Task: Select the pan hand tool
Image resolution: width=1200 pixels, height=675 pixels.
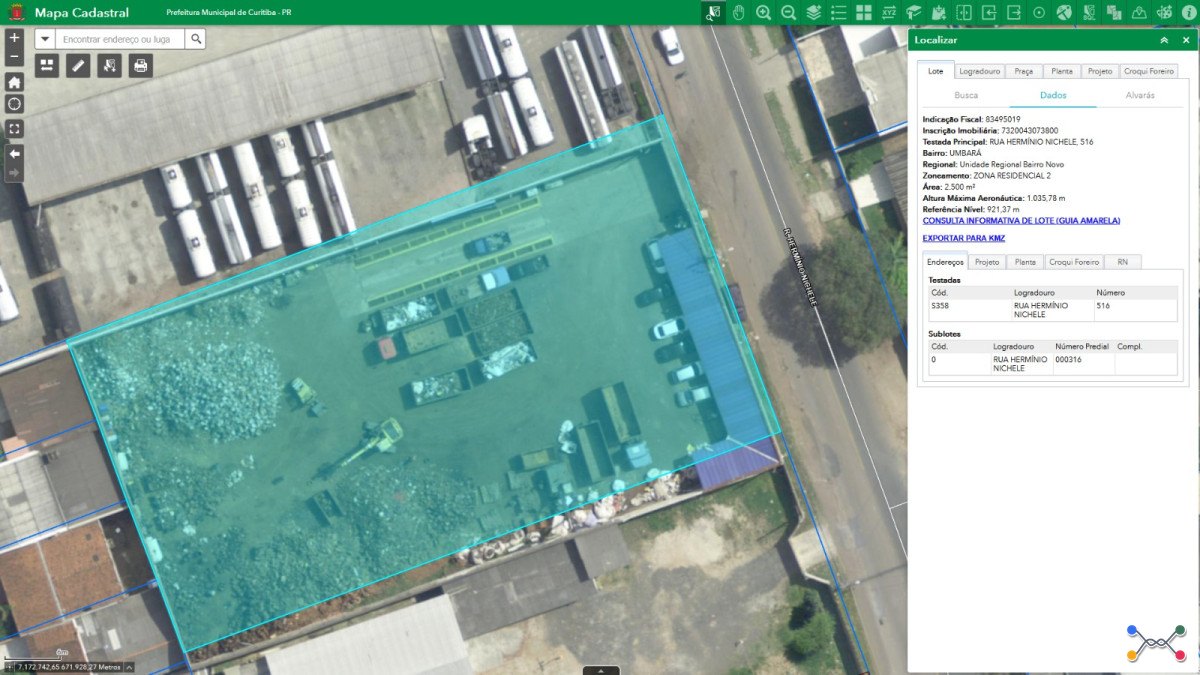Action: point(738,12)
